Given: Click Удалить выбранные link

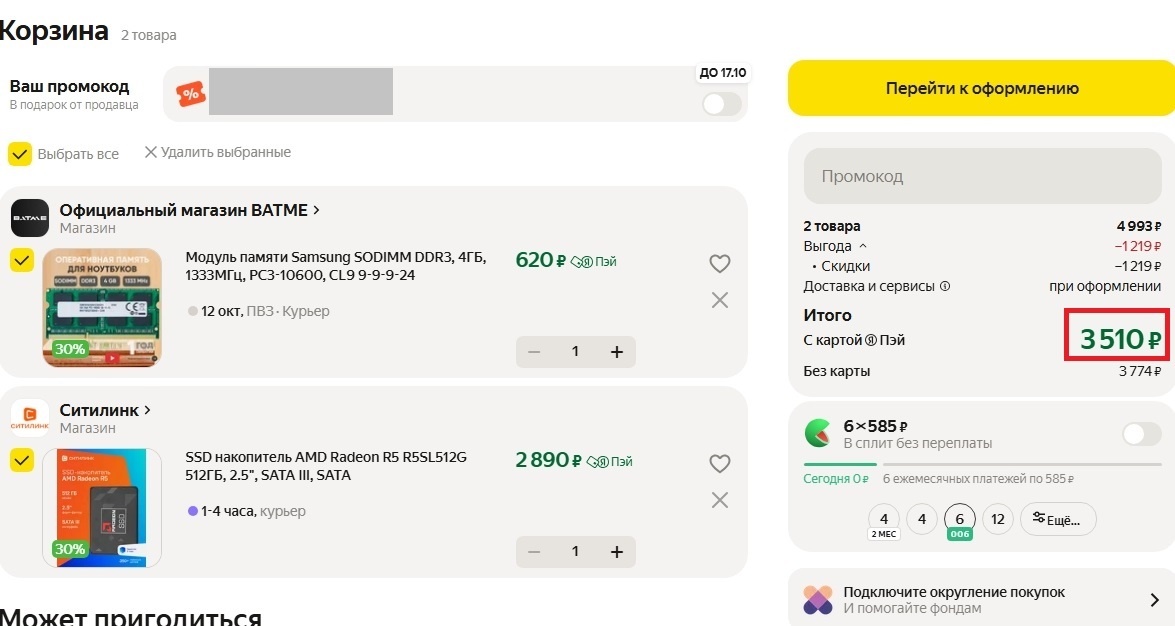Looking at the screenshot, I should [x=219, y=152].
